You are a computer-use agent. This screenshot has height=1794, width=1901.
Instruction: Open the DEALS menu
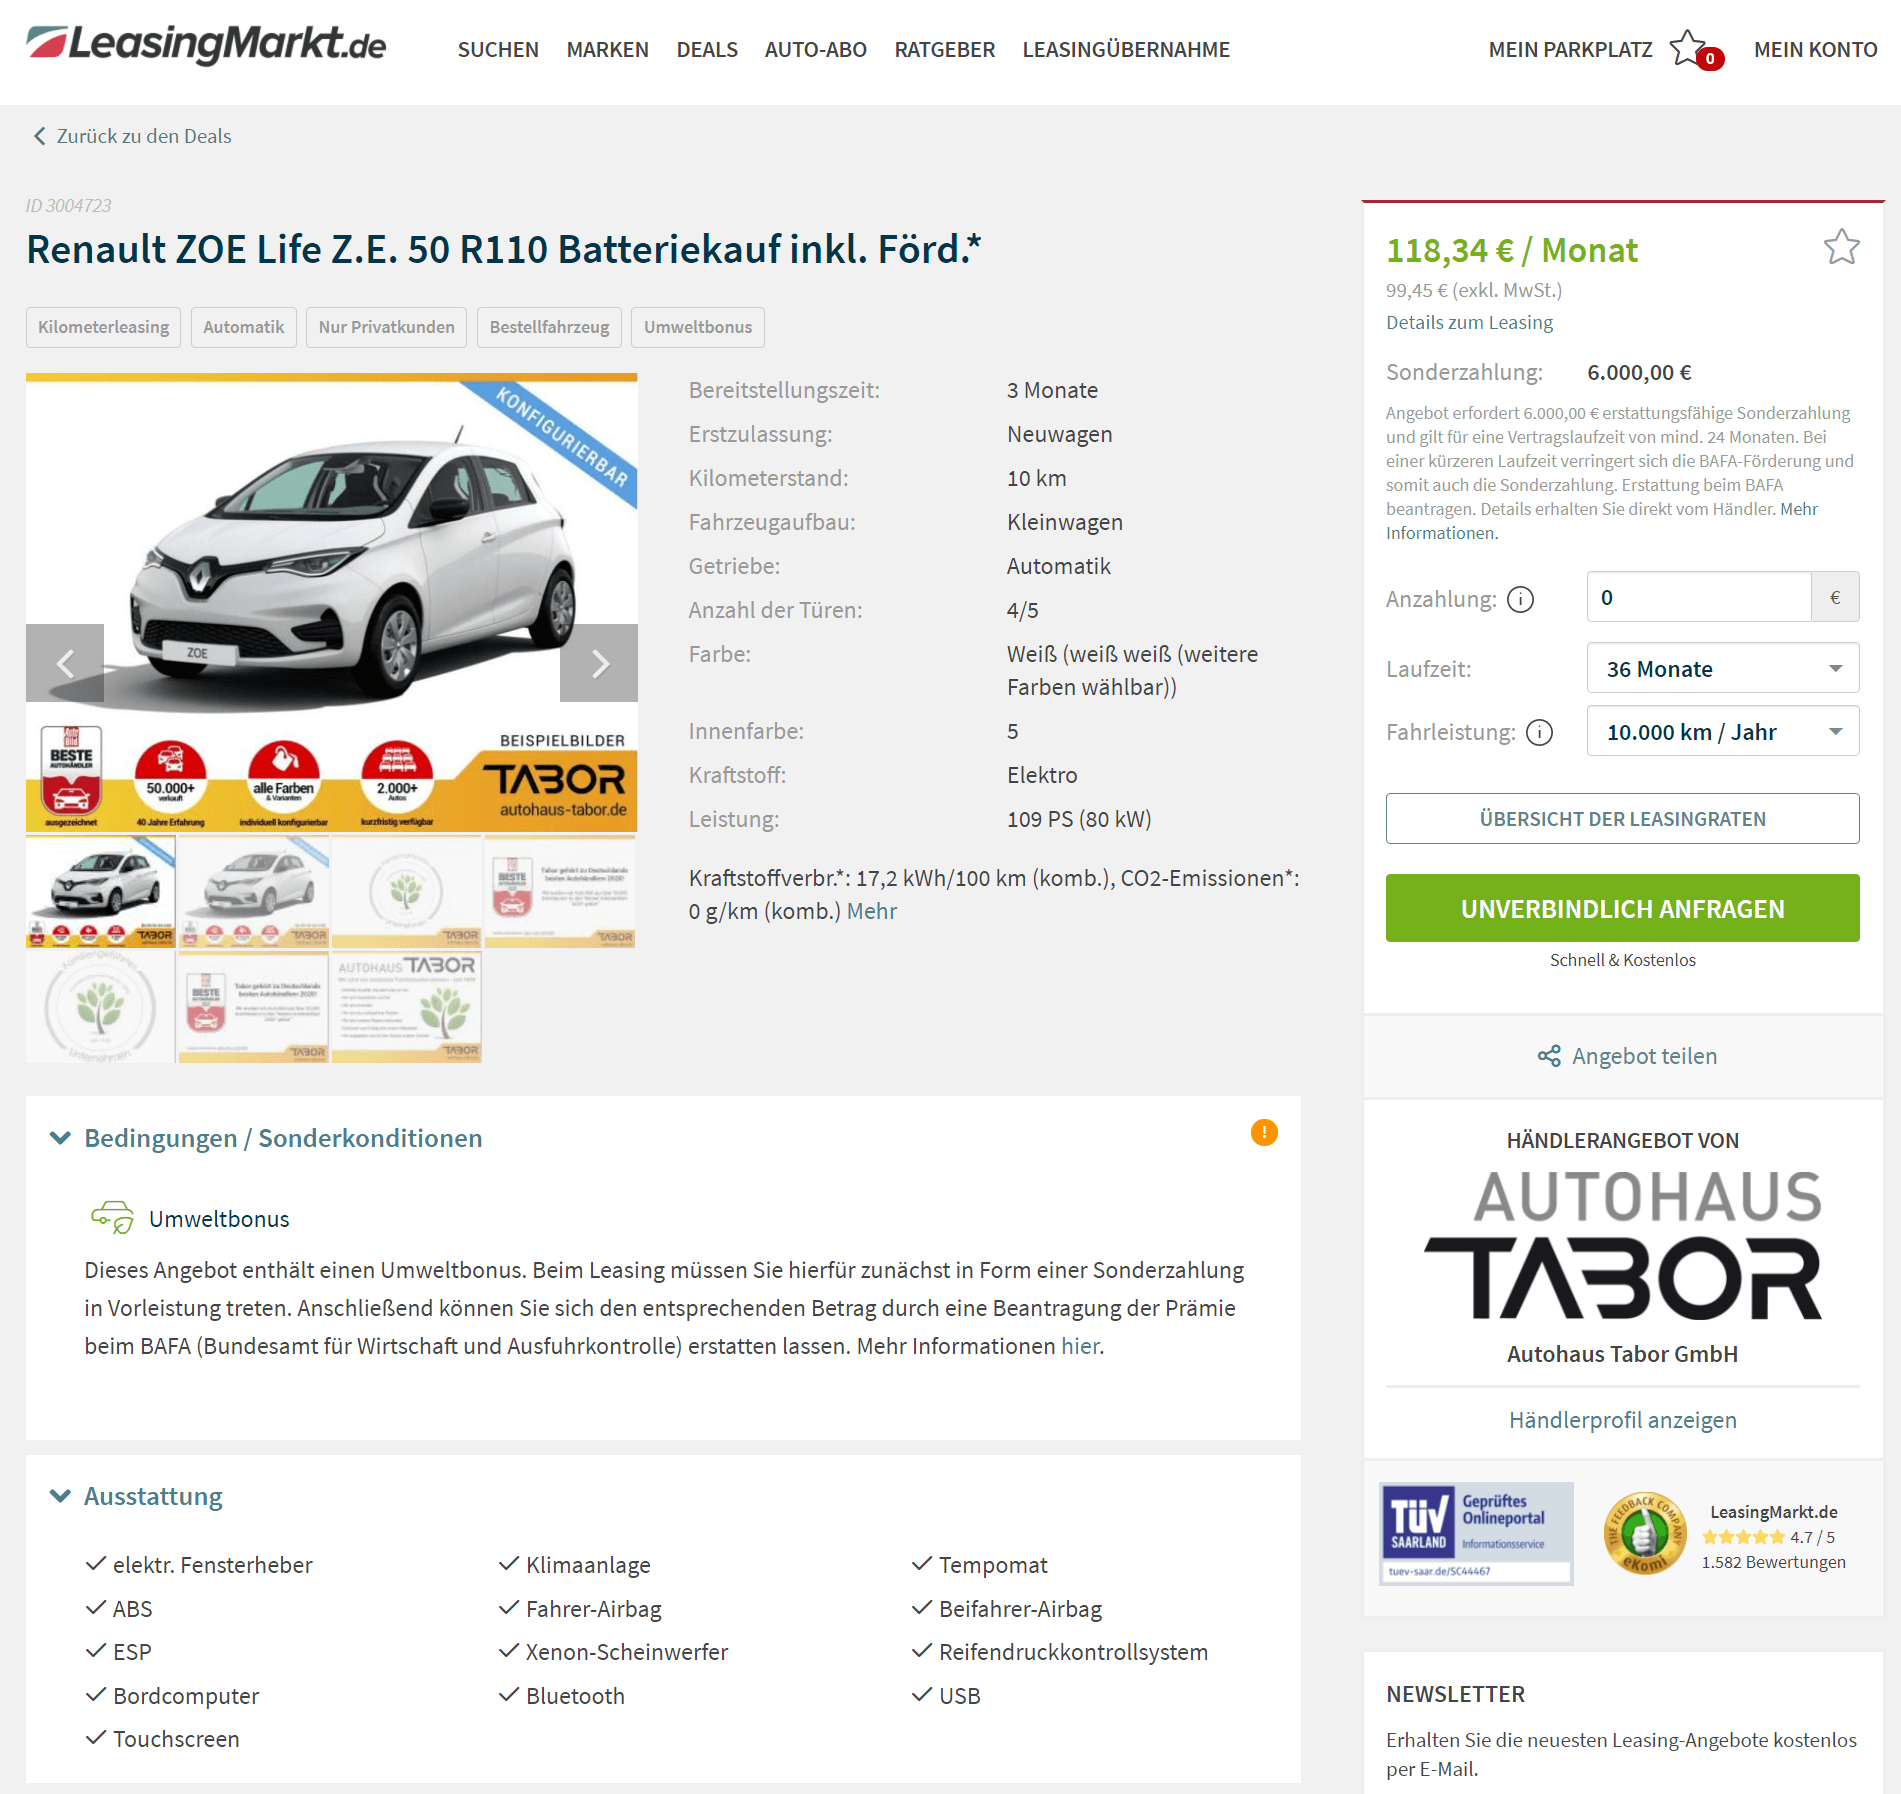point(707,50)
